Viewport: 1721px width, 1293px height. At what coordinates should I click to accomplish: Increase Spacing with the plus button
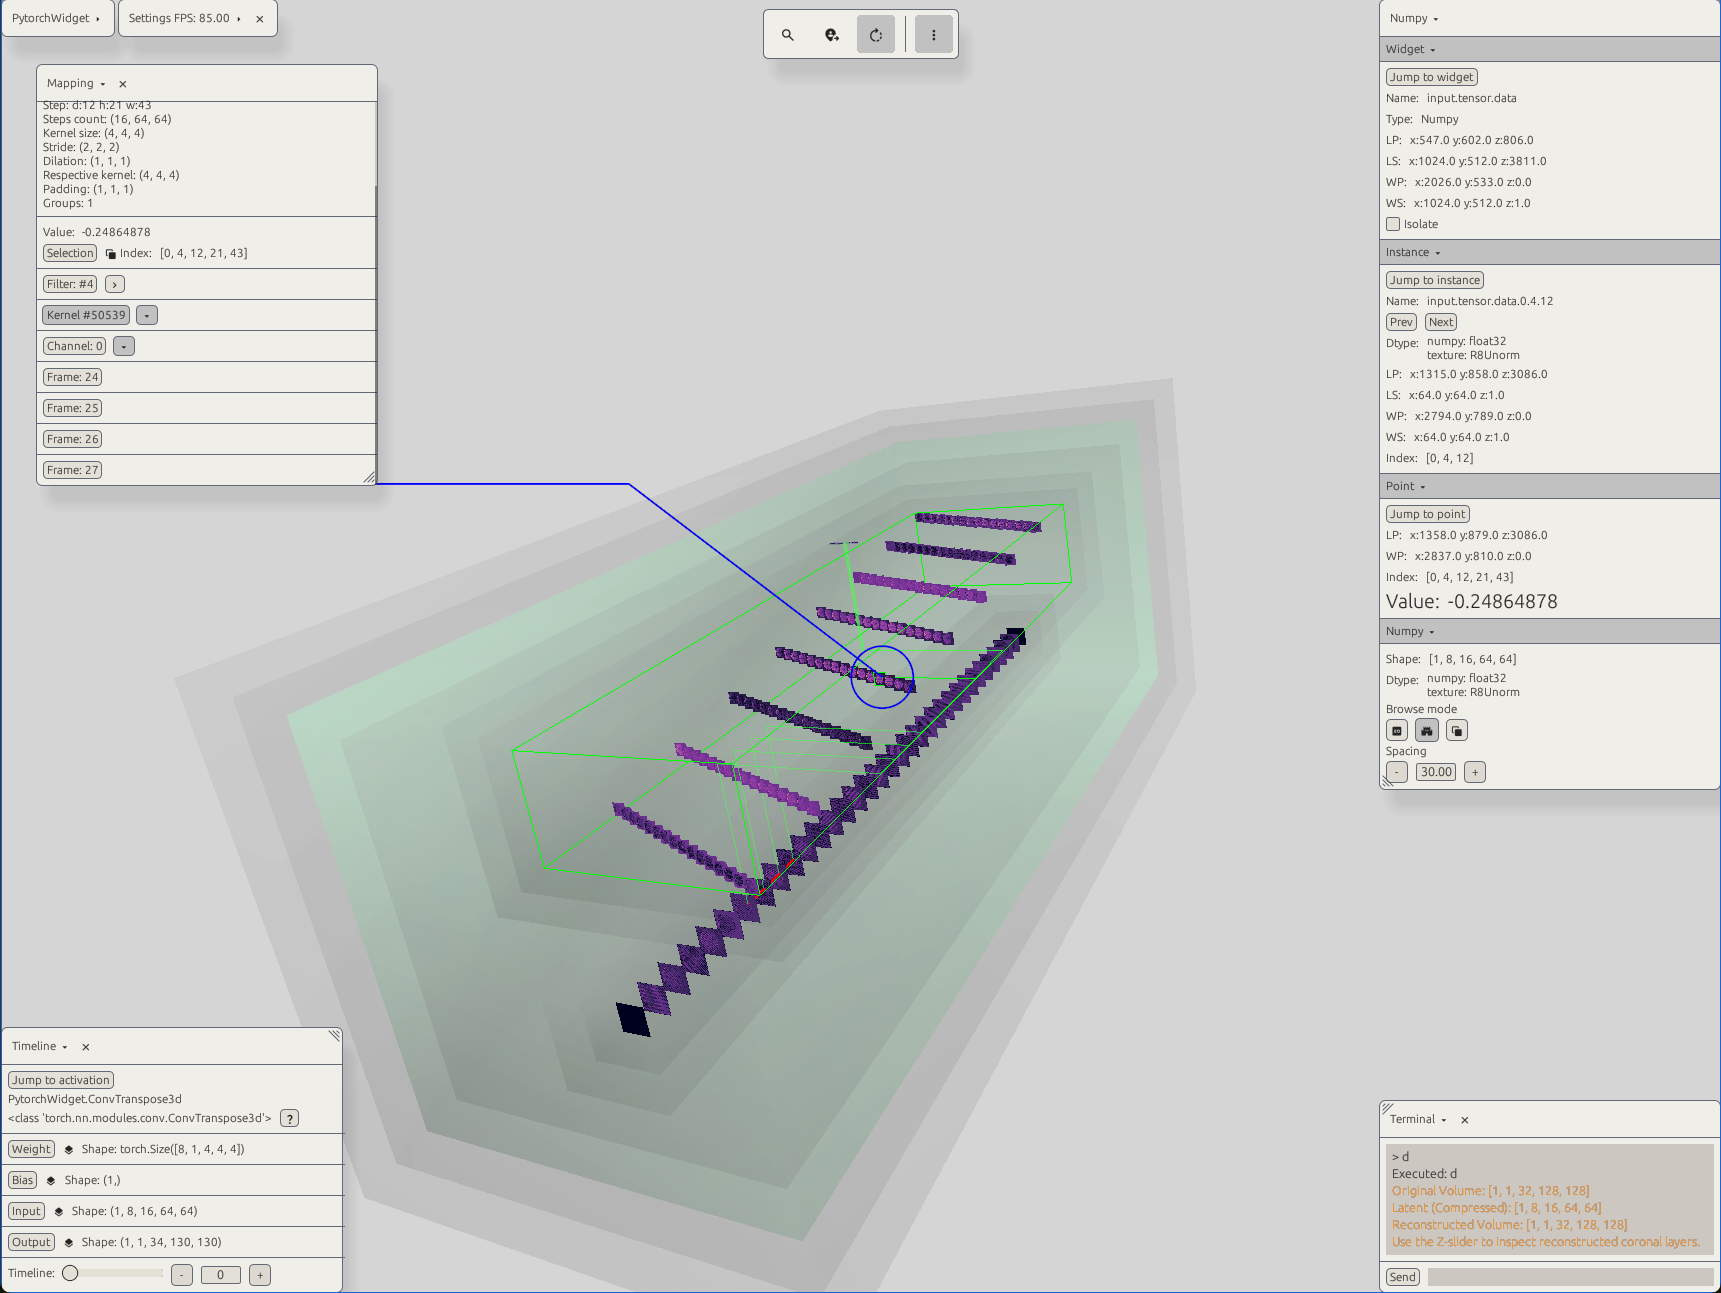point(1475,772)
